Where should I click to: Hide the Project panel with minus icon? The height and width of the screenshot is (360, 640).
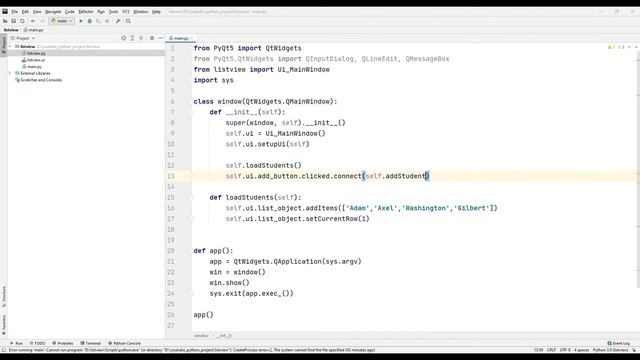tap(160, 38)
